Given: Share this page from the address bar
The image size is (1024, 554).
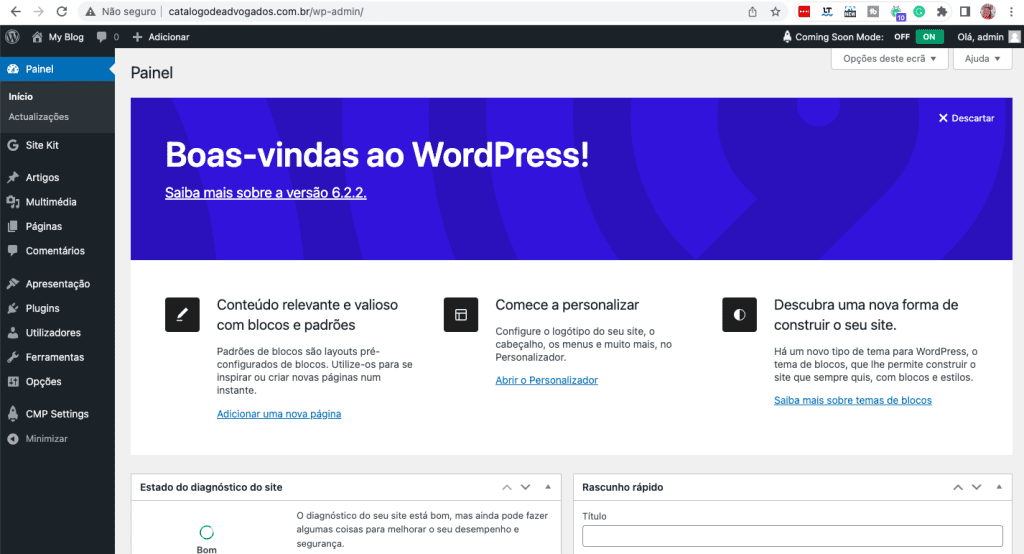Looking at the screenshot, I should coord(752,11).
